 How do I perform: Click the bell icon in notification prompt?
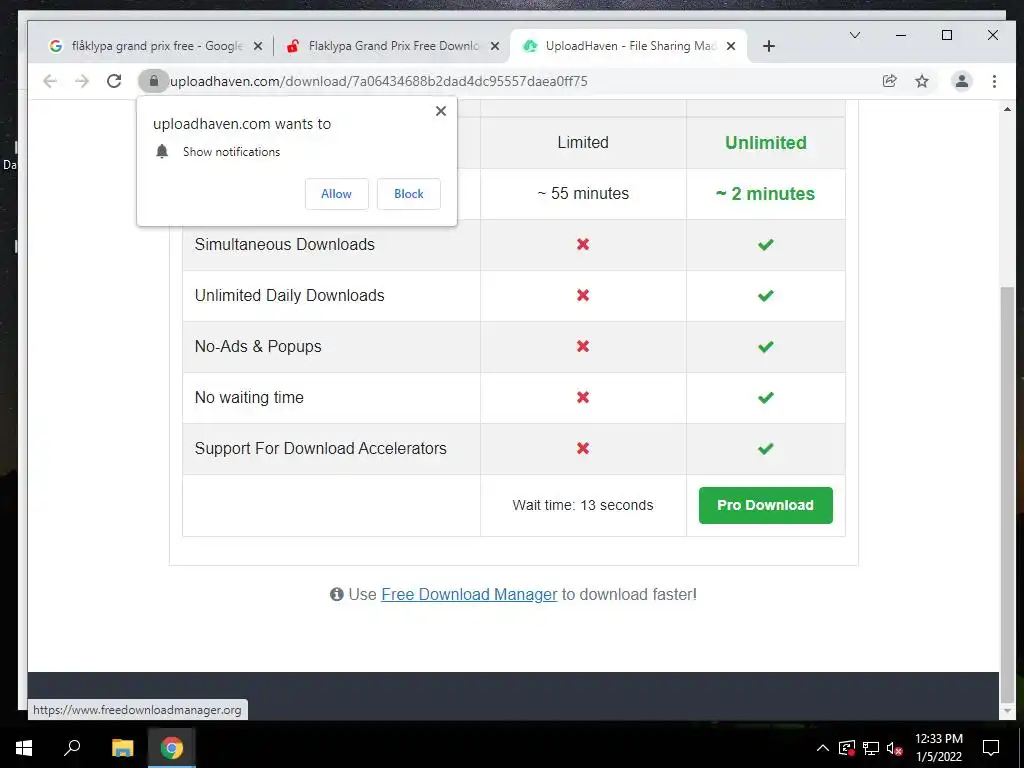tap(162, 152)
